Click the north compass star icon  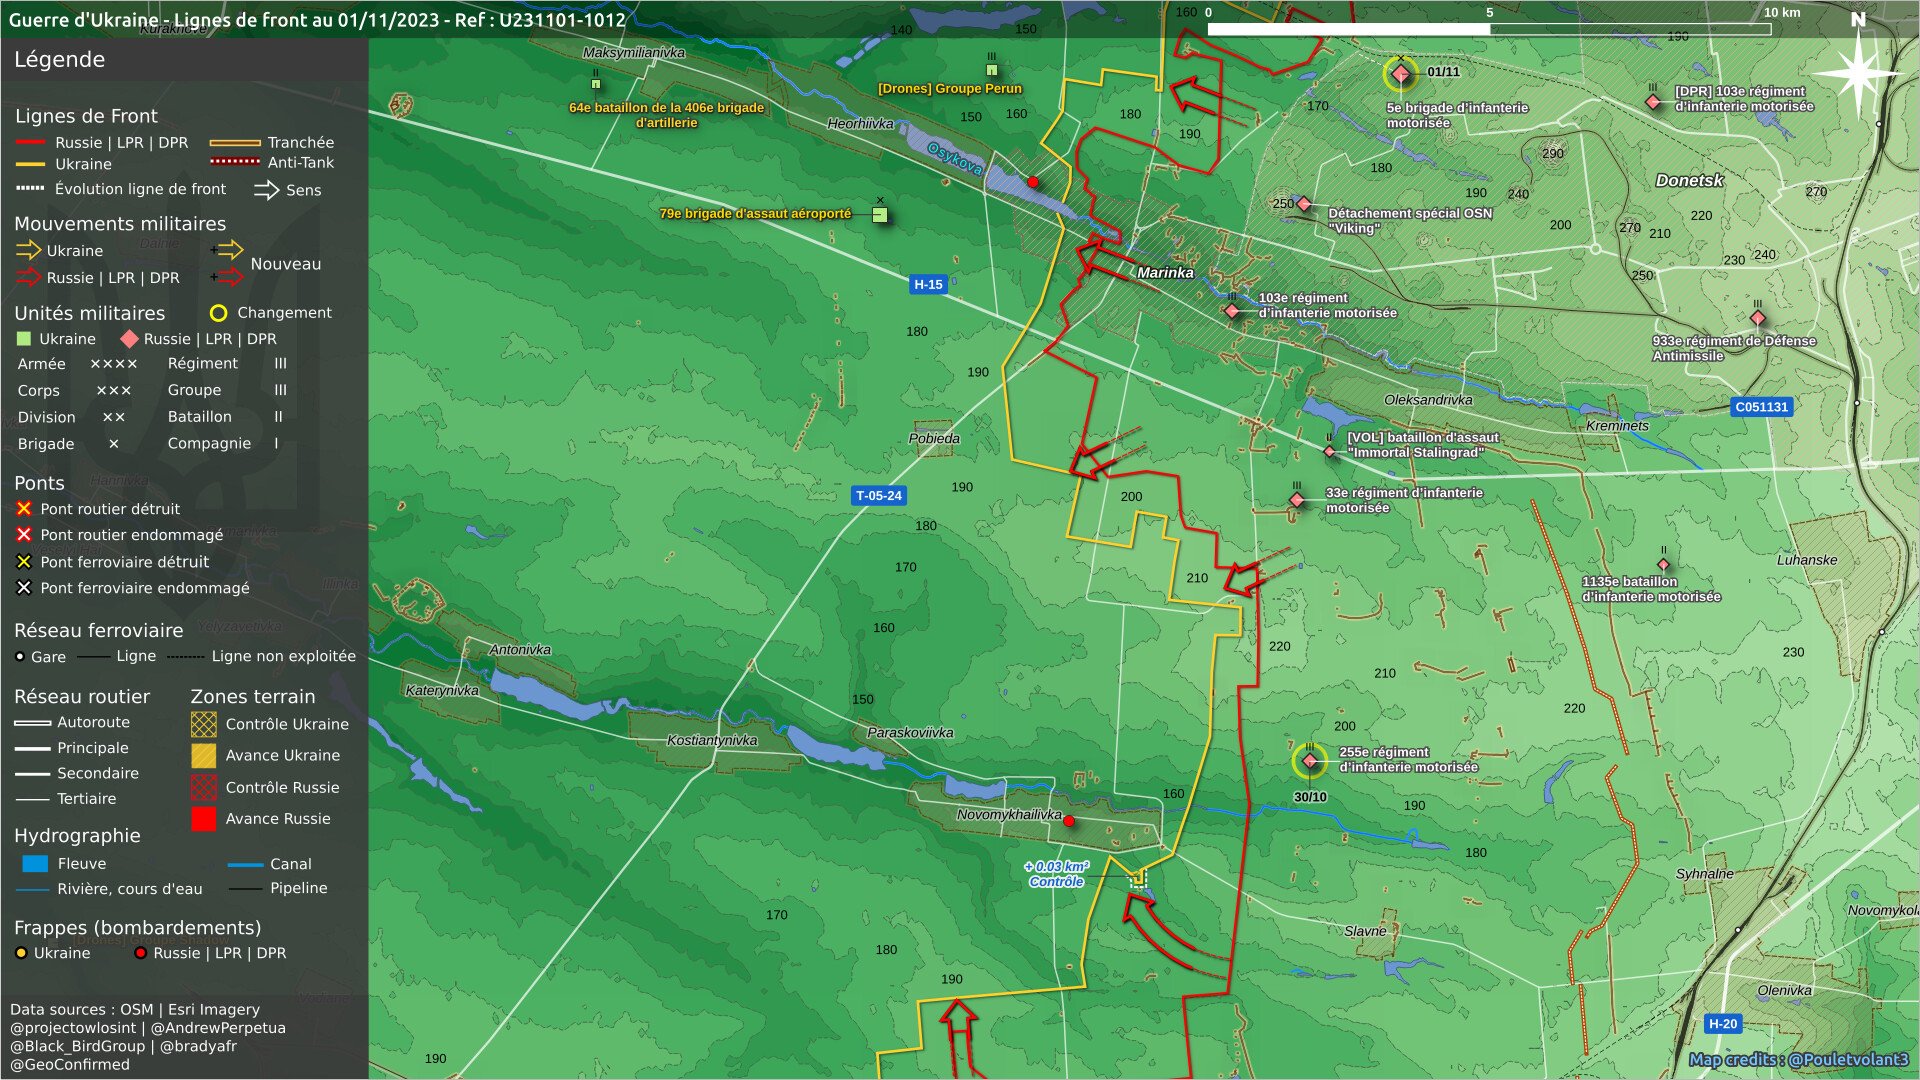(x=1857, y=72)
